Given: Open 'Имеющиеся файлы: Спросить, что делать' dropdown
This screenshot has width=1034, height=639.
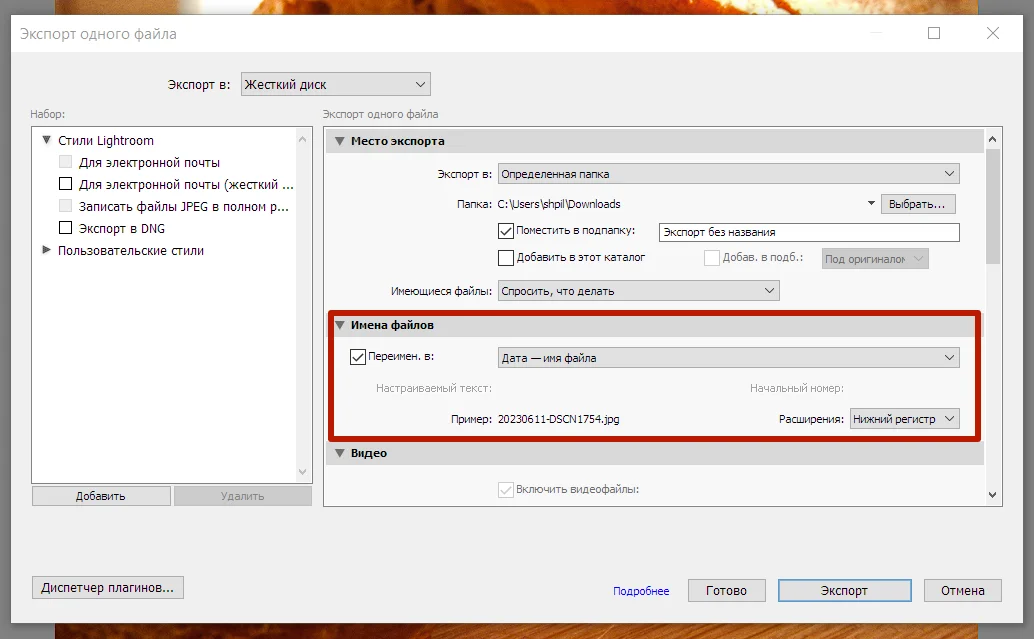Looking at the screenshot, I should (638, 291).
